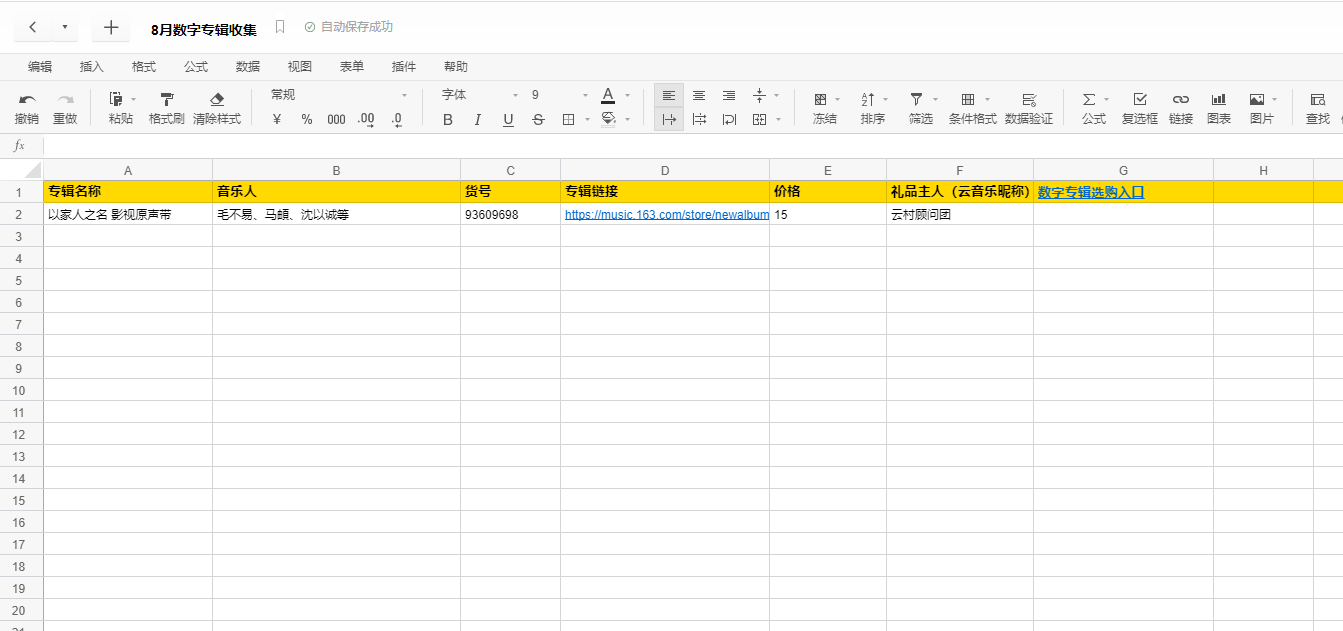Open the 数字专辑选购入口 link in G1
Viewport: 1343px width, 631px height.
click(1090, 192)
